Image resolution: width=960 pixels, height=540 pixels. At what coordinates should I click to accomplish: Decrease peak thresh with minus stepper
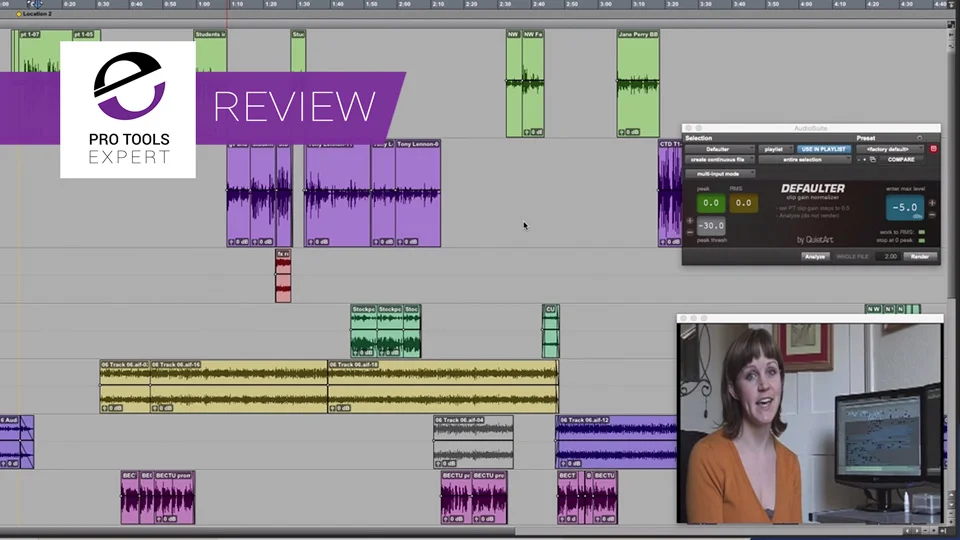click(x=690, y=233)
